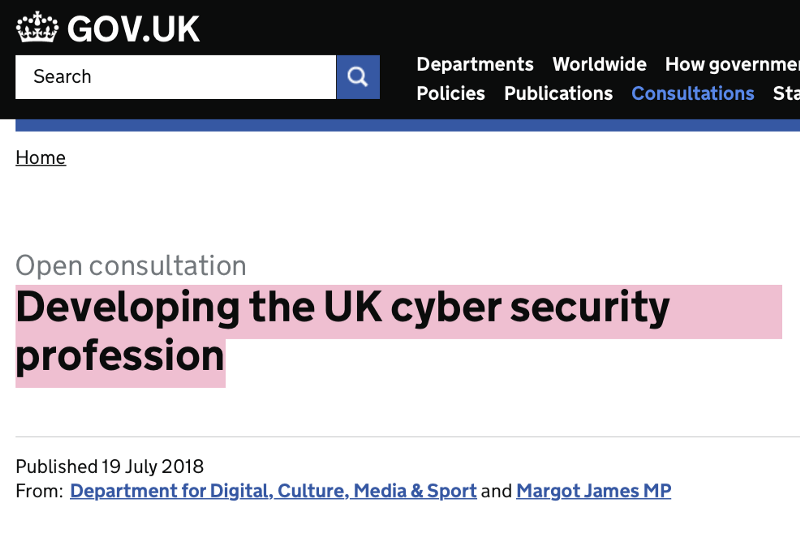
Task: Visit the Margot James MP link
Action: tap(594, 491)
